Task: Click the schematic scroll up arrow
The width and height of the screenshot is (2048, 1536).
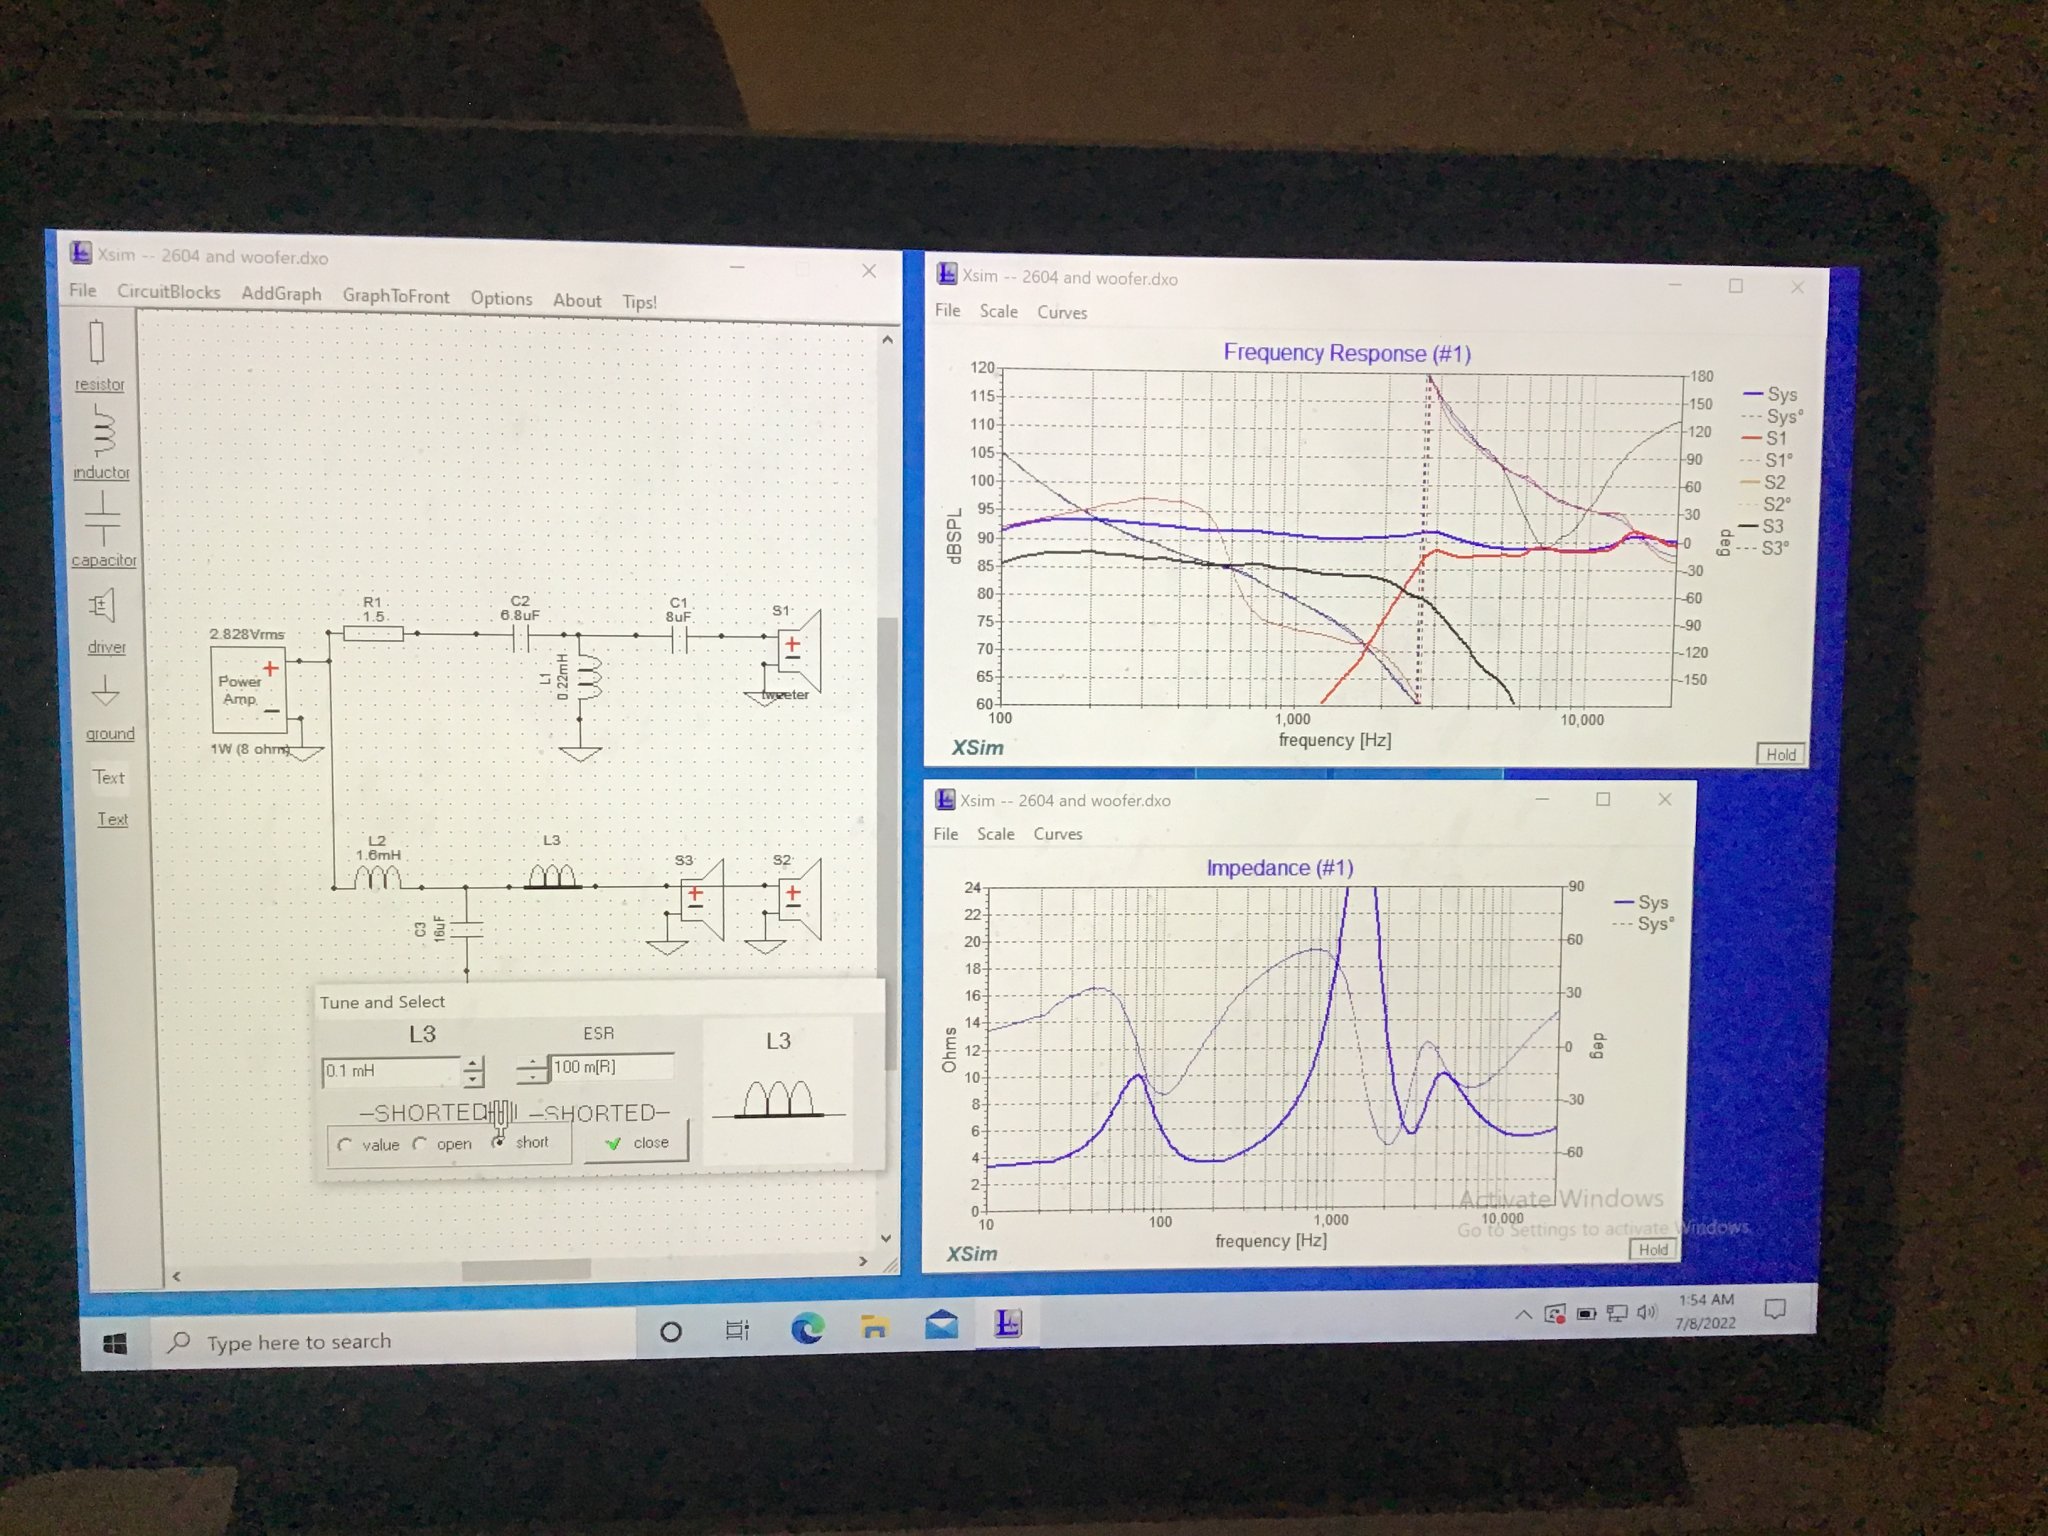Action: pyautogui.click(x=887, y=340)
